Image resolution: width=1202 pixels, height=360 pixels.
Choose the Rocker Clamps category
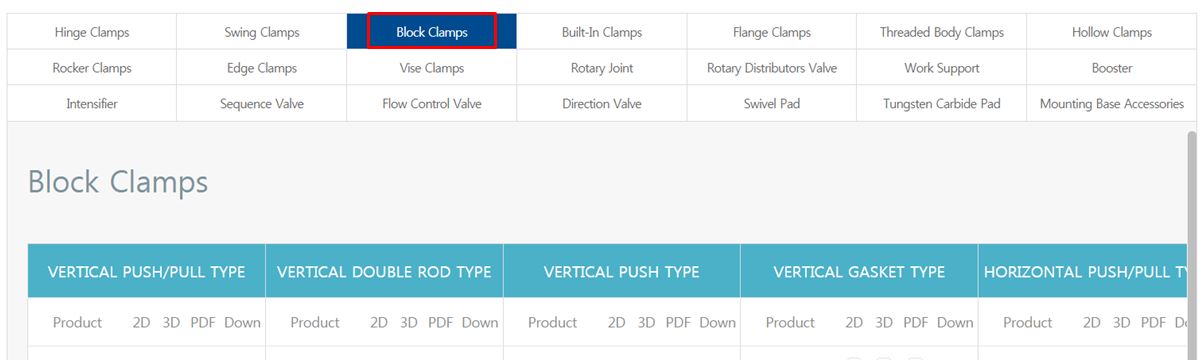coord(92,68)
